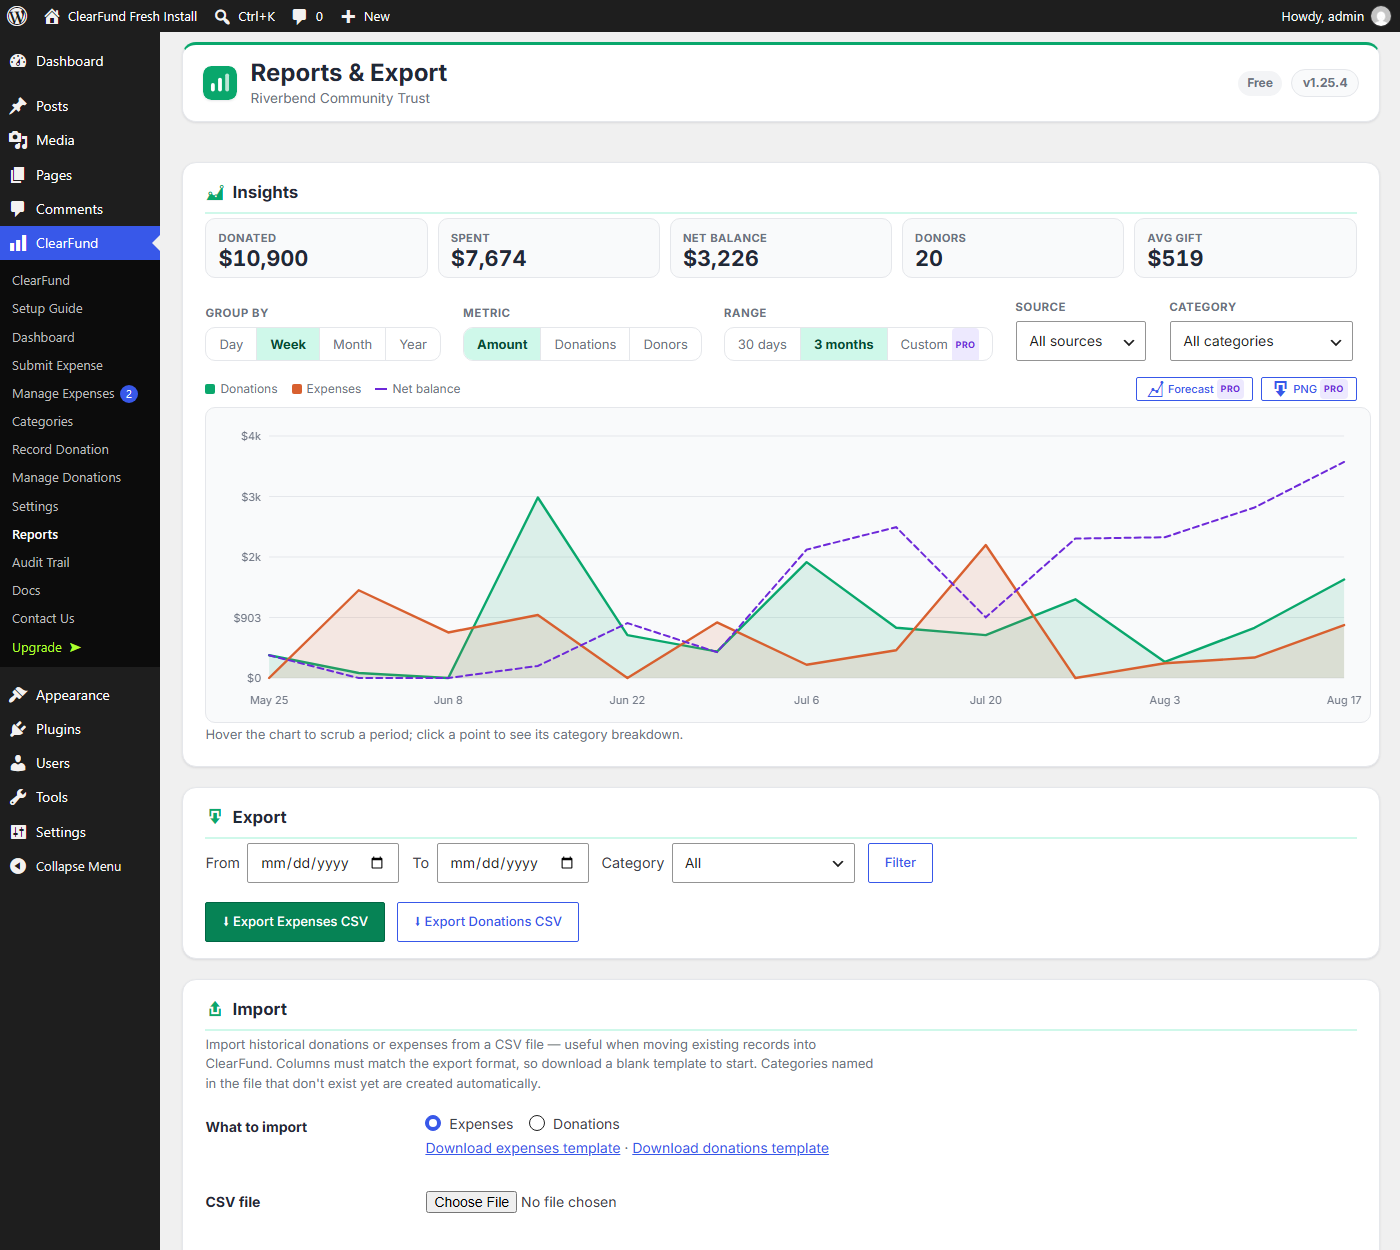This screenshot has width=1400, height=1250.
Task: Open Setup Guide submenu item
Action: pos(47,308)
